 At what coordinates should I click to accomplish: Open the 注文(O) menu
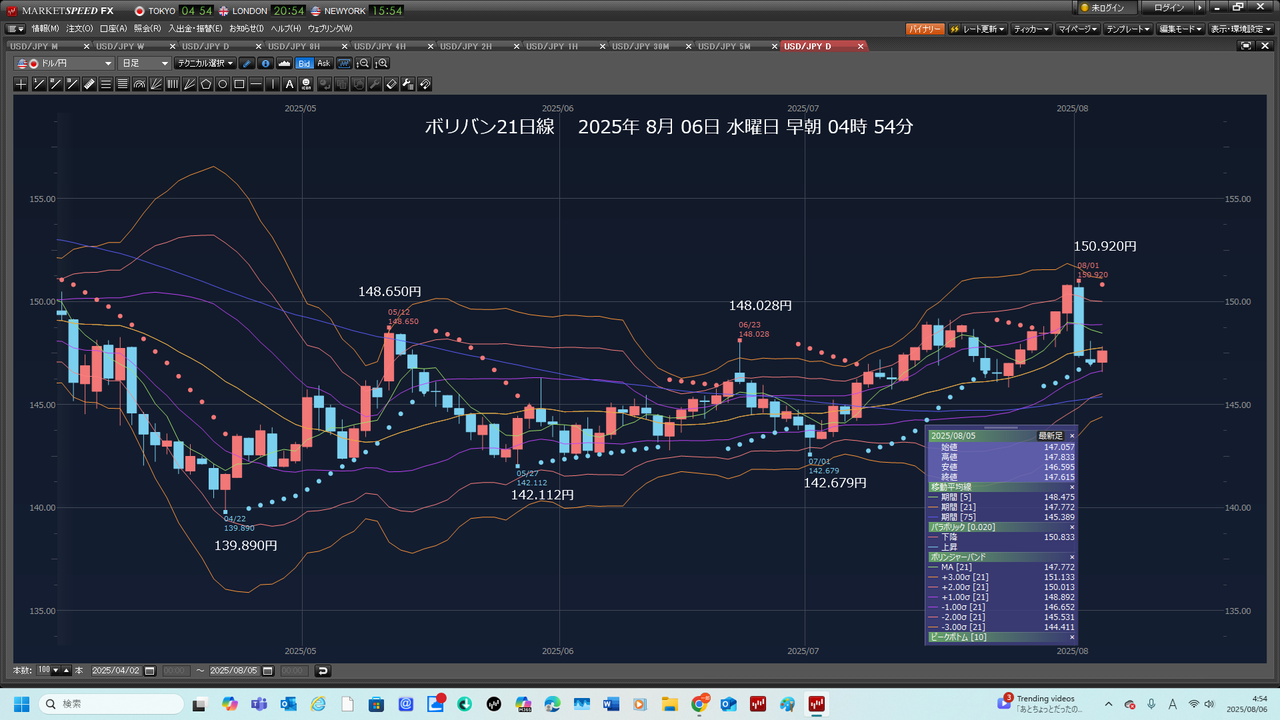point(80,28)
